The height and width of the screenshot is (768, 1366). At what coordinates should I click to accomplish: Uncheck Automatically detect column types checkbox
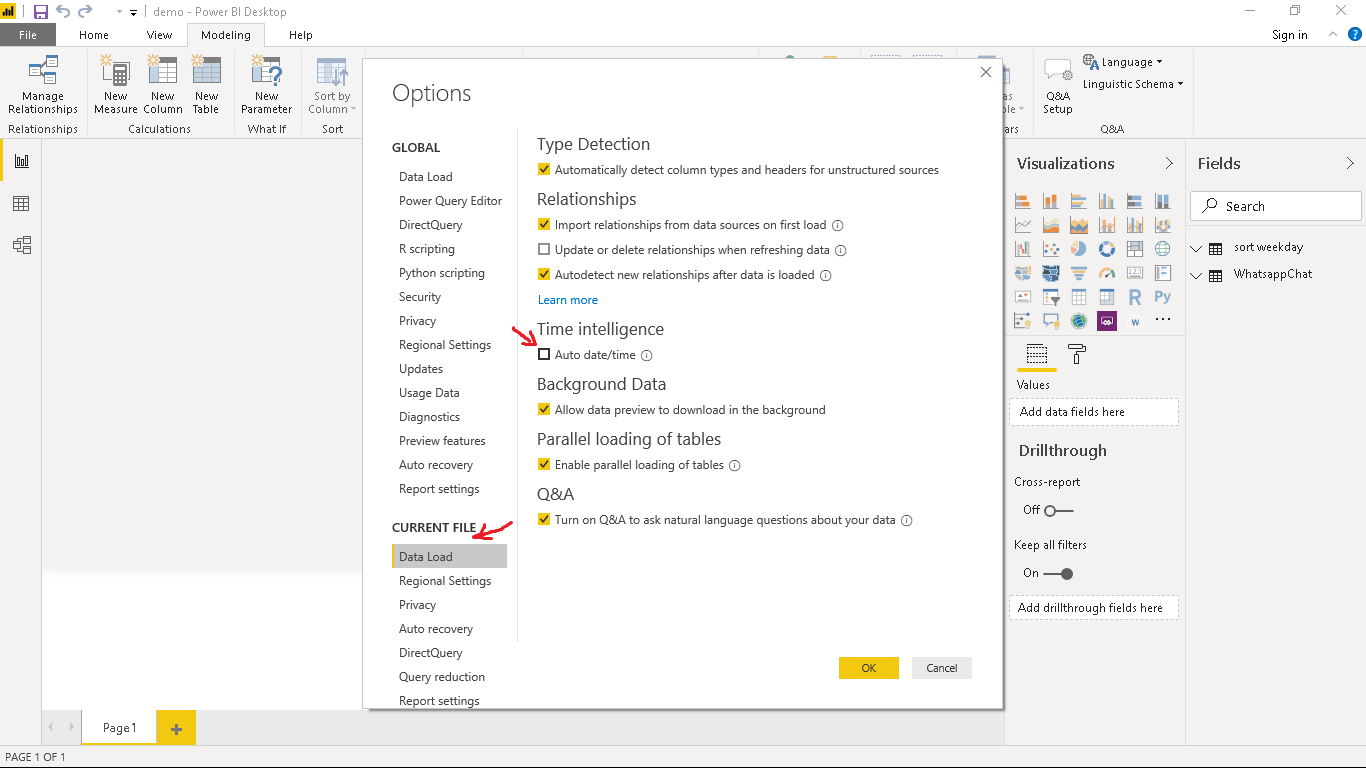click(x=544, y=170)
